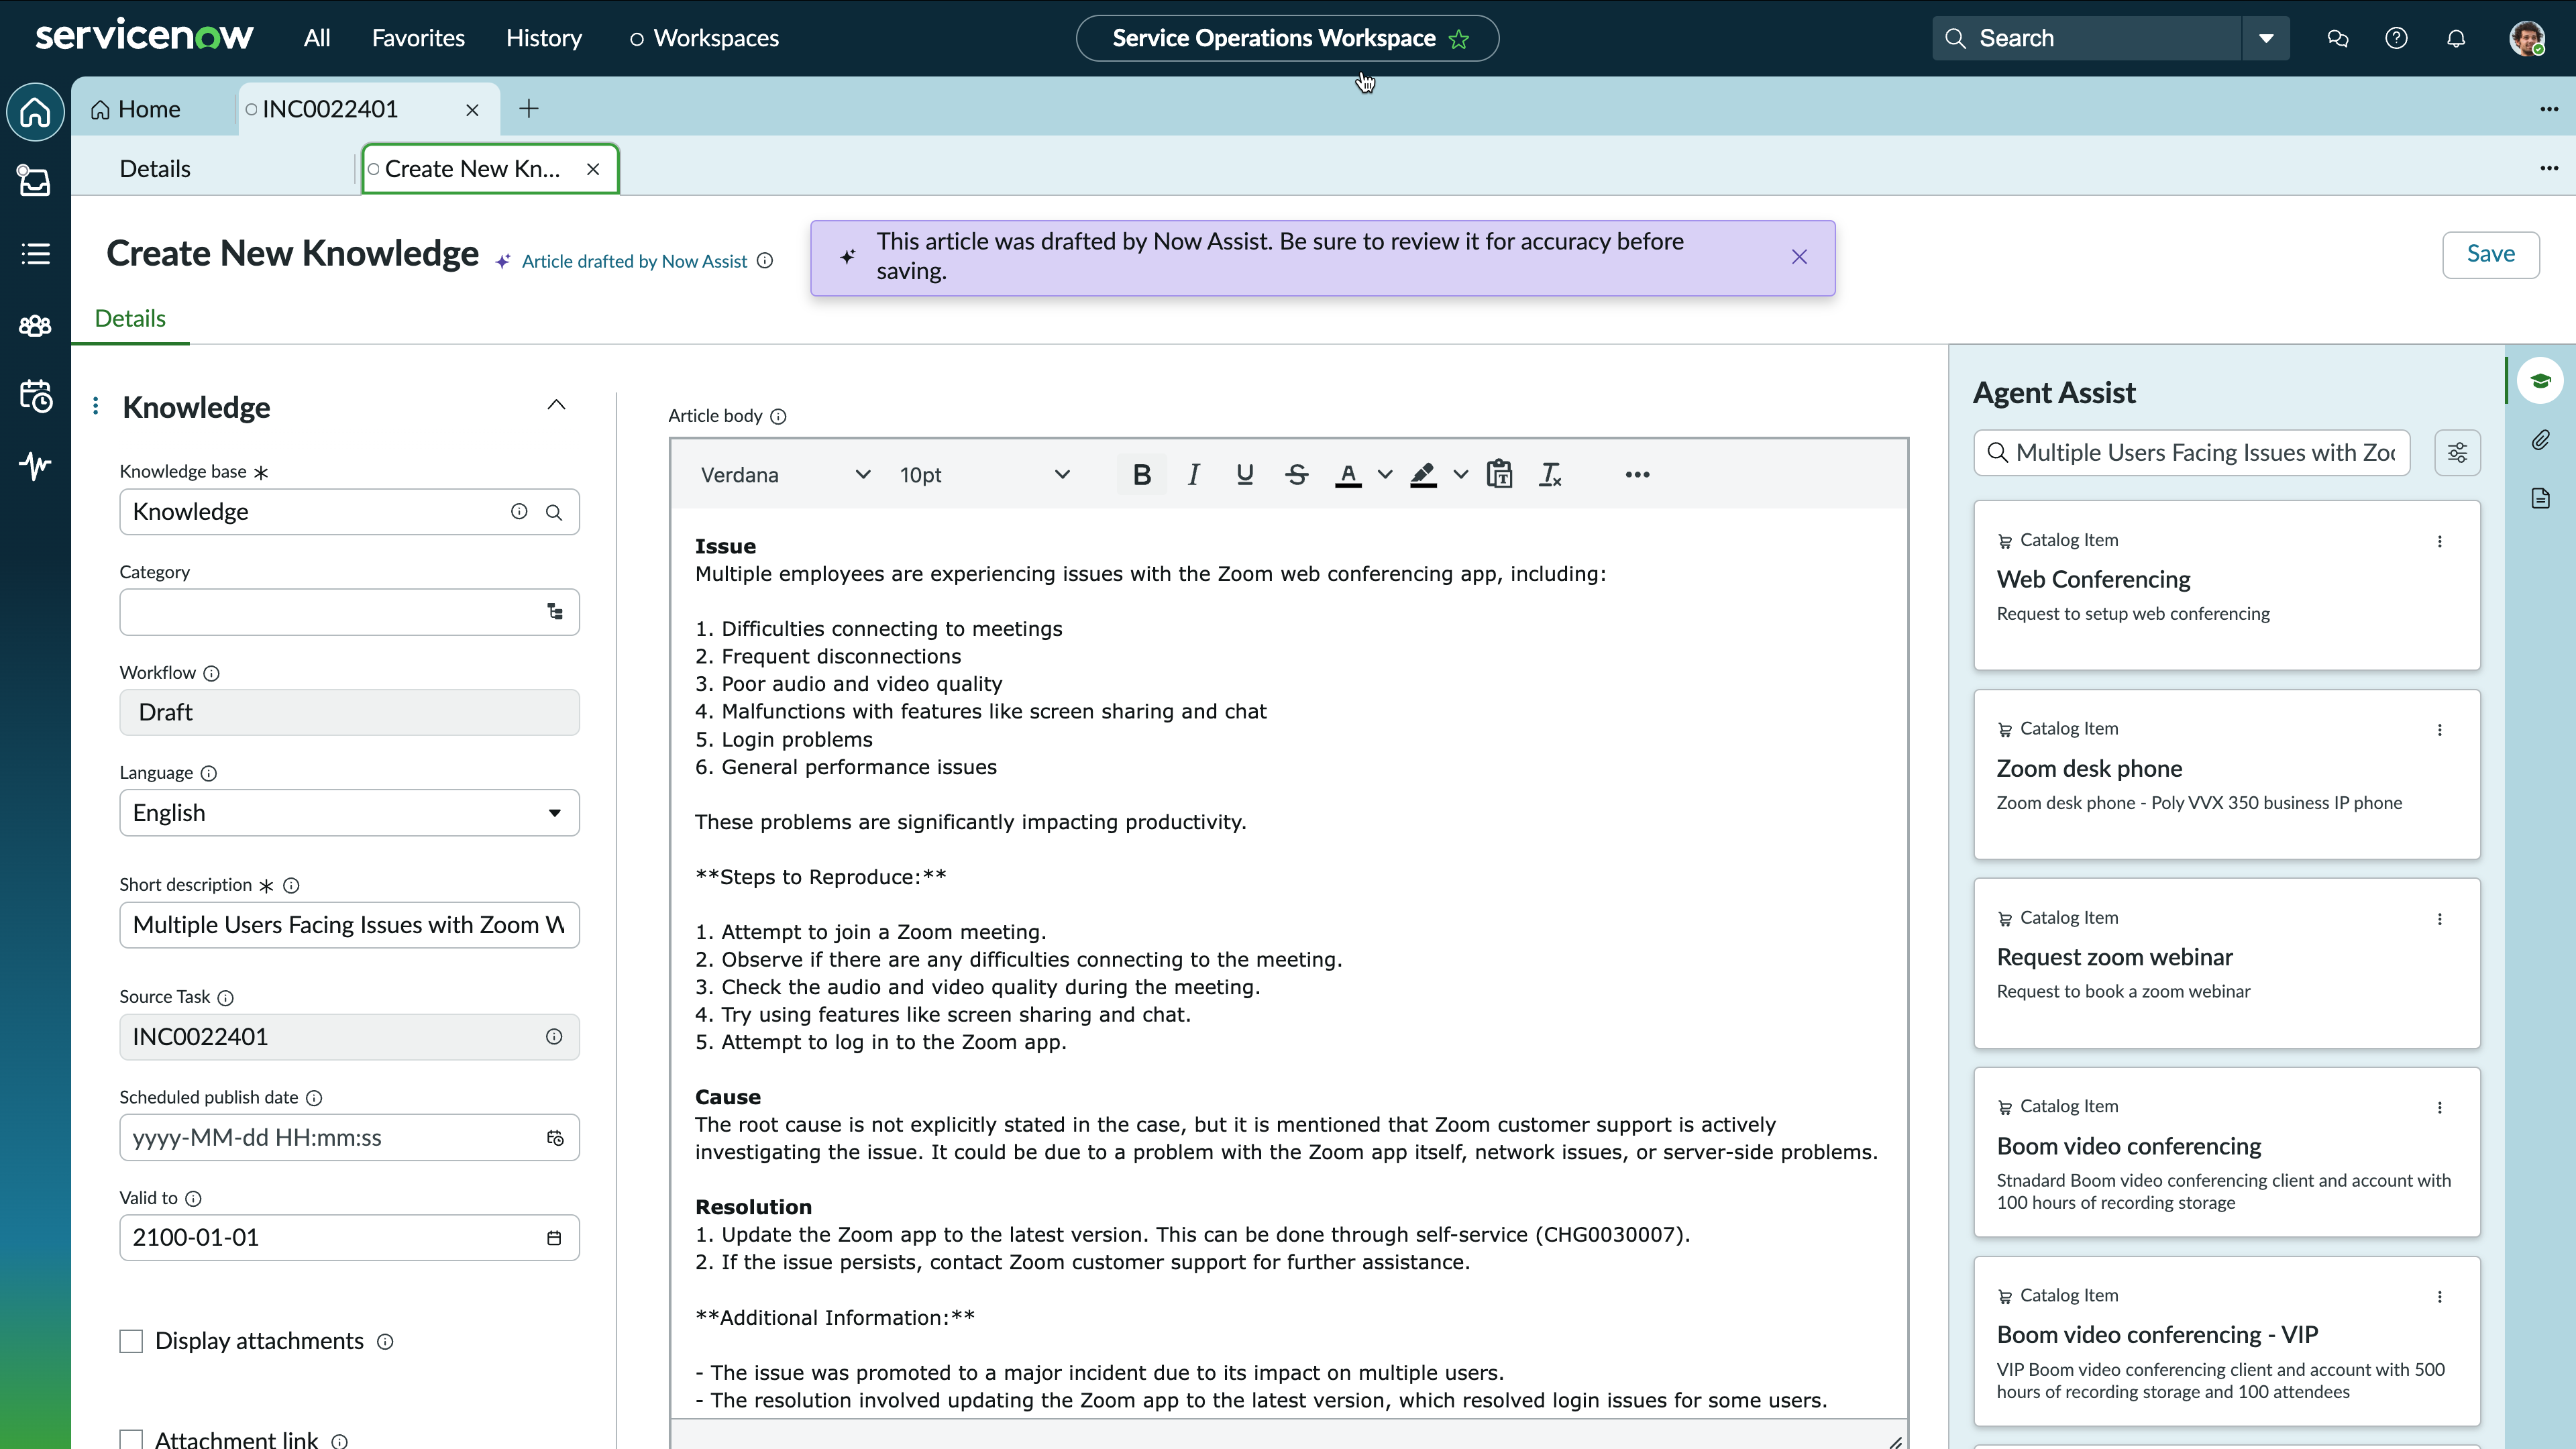Collapse the Knowledge section
2576x1449 pixels.
(x=556, y=405)
